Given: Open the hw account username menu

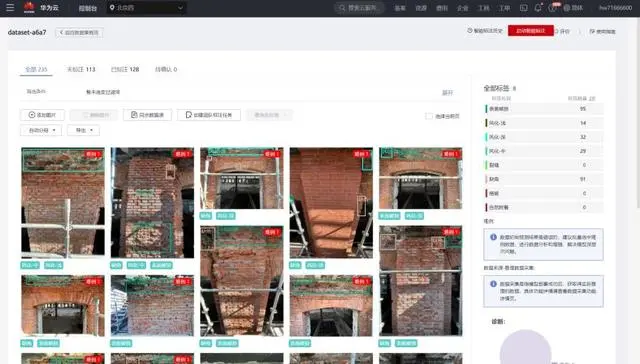Looking at the screenshot, I should pyautogui.click(x=616, y=8).
